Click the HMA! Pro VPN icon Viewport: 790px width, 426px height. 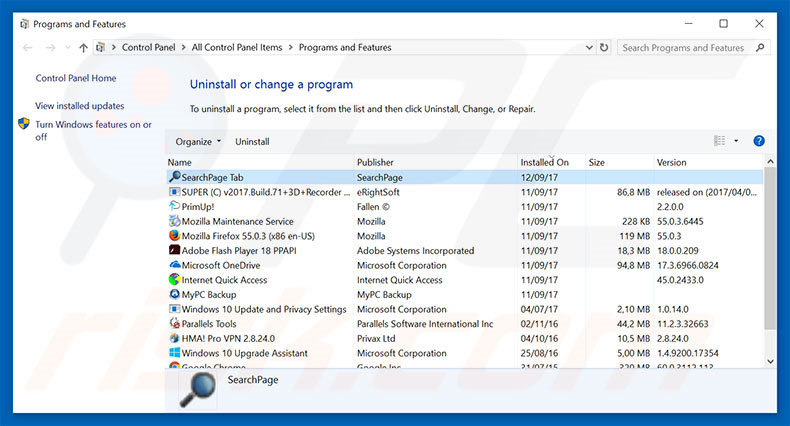pos(174,338)
